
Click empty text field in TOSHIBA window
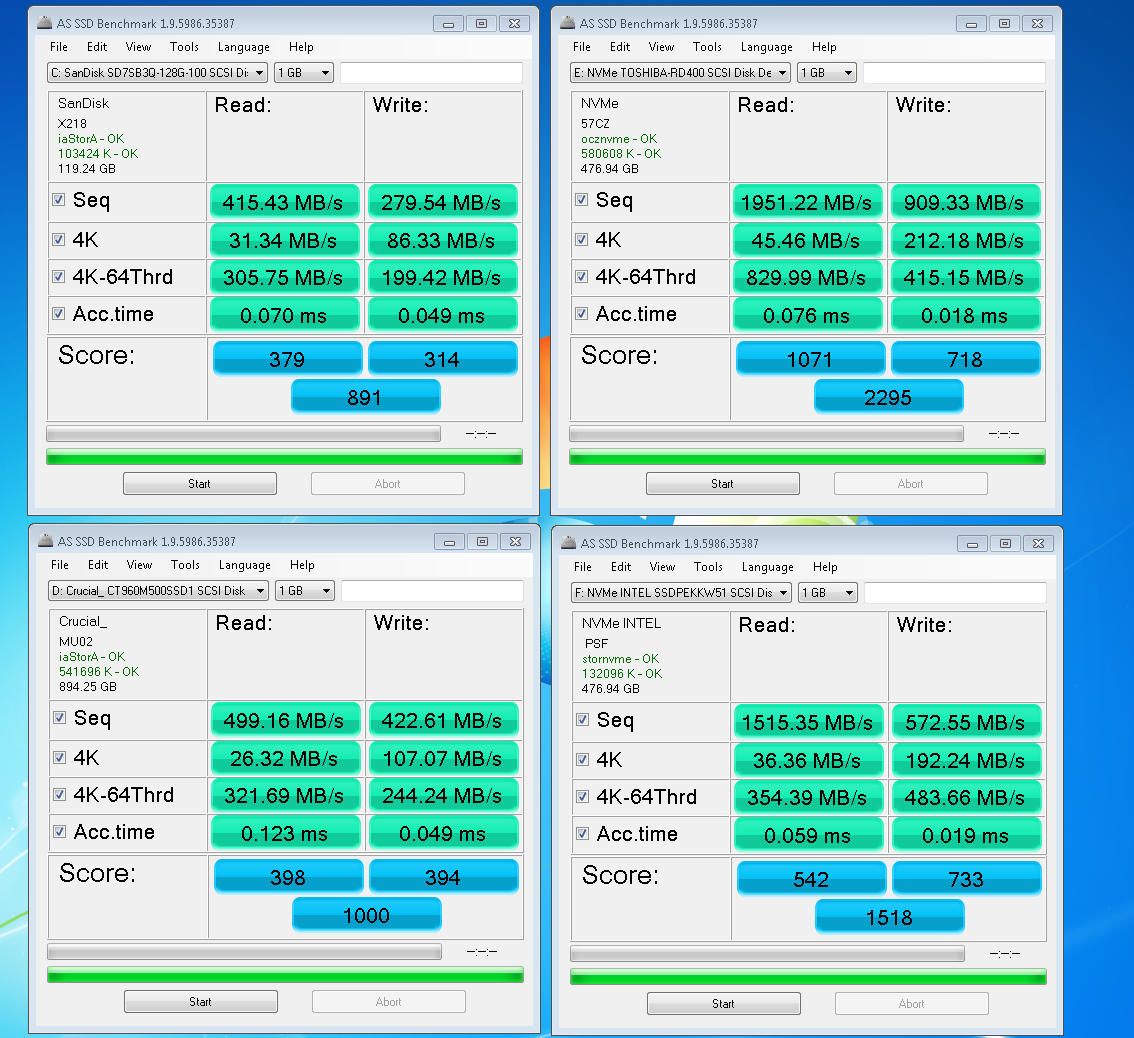[955, 72]
